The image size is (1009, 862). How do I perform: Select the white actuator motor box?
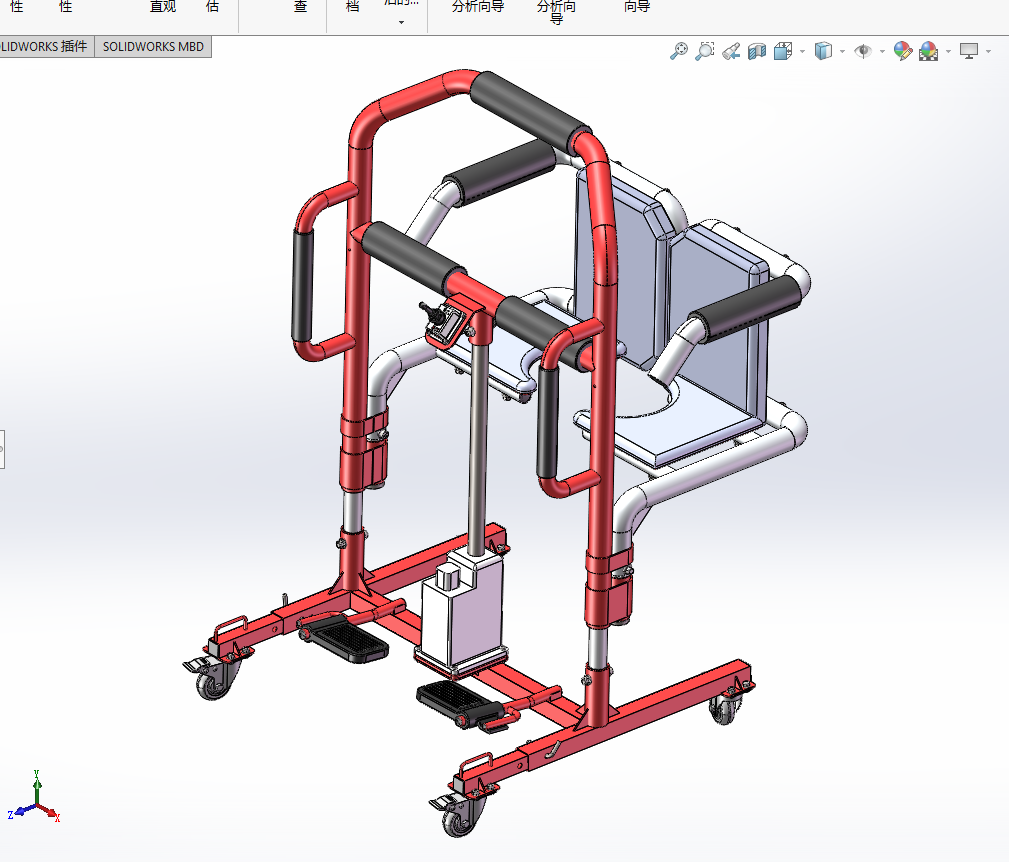click(463, 607)
